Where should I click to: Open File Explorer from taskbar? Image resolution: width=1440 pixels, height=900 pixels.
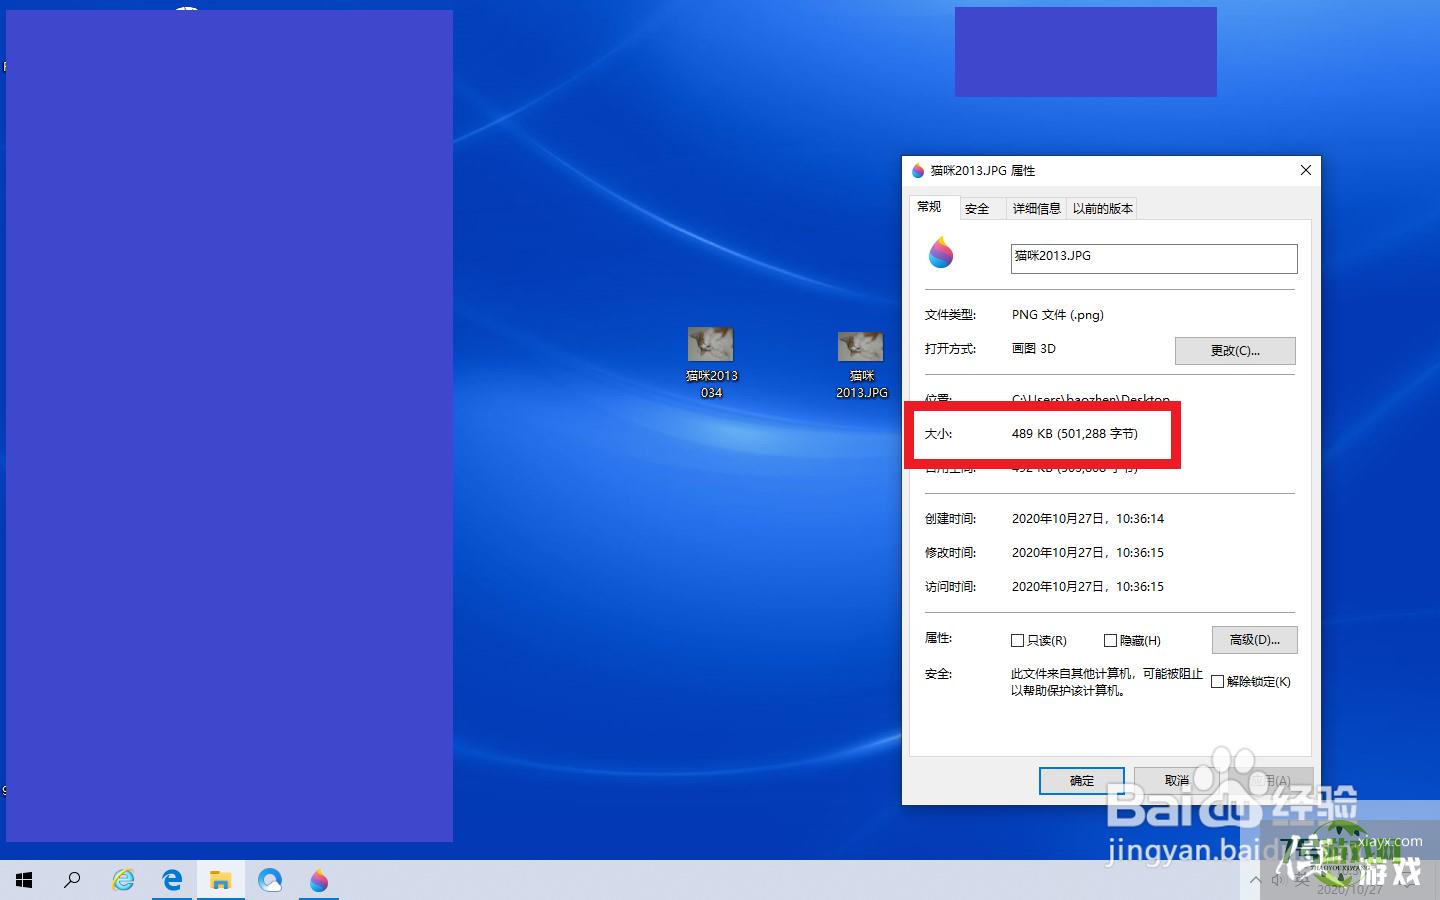221,880
